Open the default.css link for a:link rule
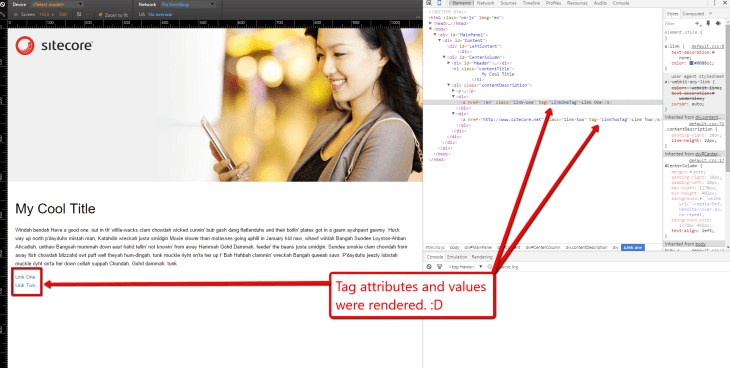 coord(707,47)
